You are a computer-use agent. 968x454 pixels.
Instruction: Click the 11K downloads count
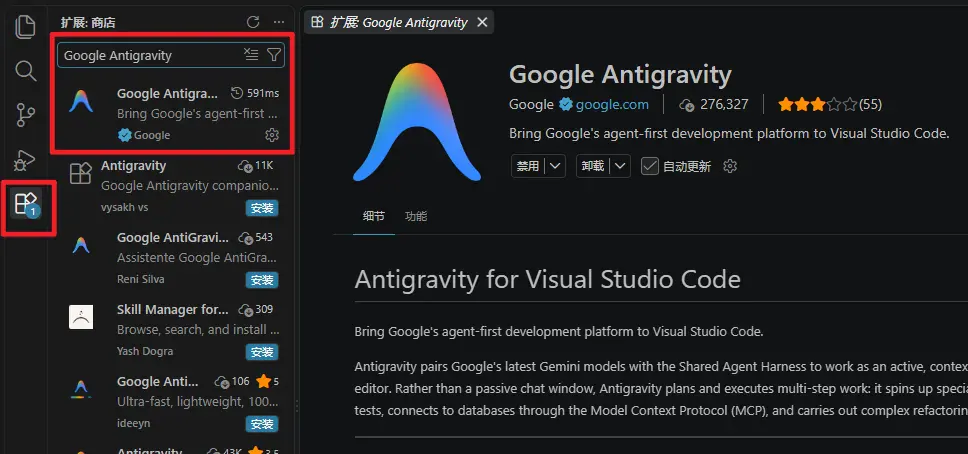click(x=255, y=166)
